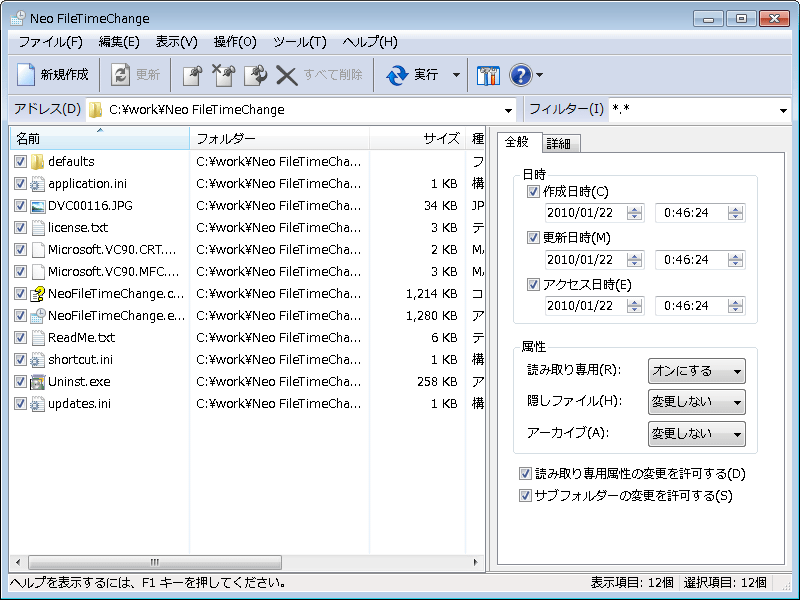
Task: Click the scroll left arrow of file list
Action: pyautogui.click(x=18, y=562)
